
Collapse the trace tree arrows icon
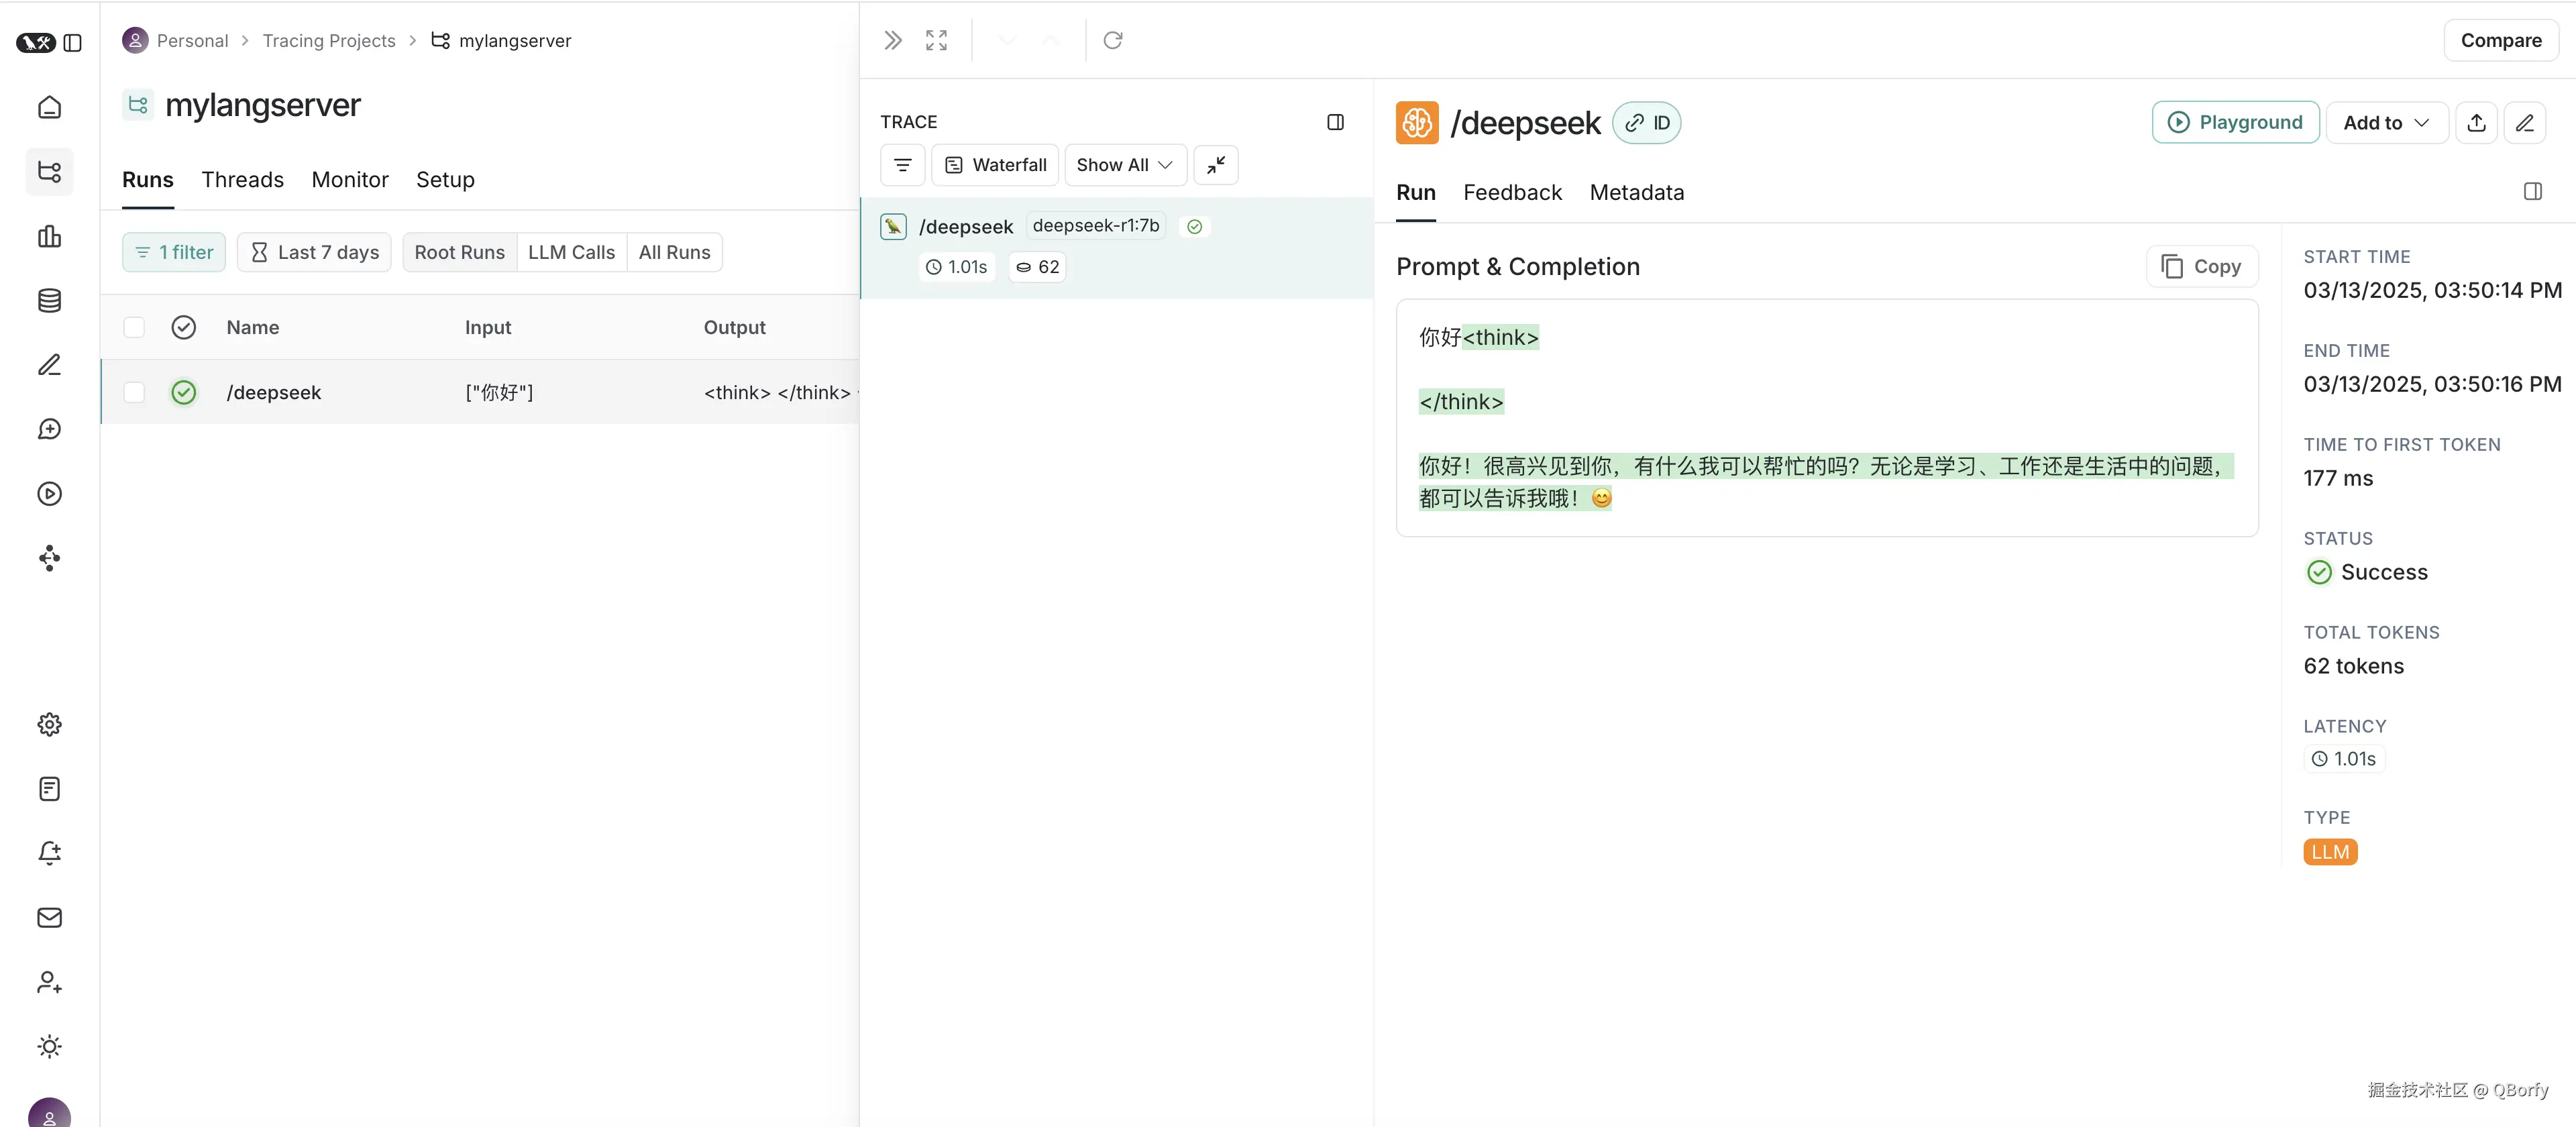click(x=1216, y=165)
